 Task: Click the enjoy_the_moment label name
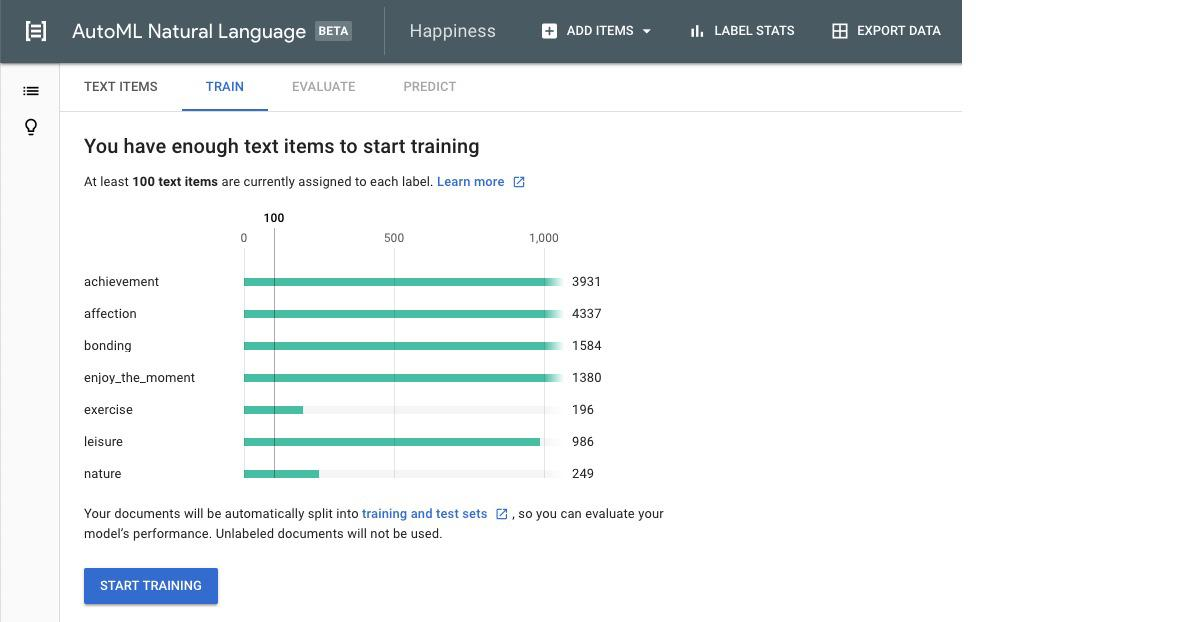140,378
